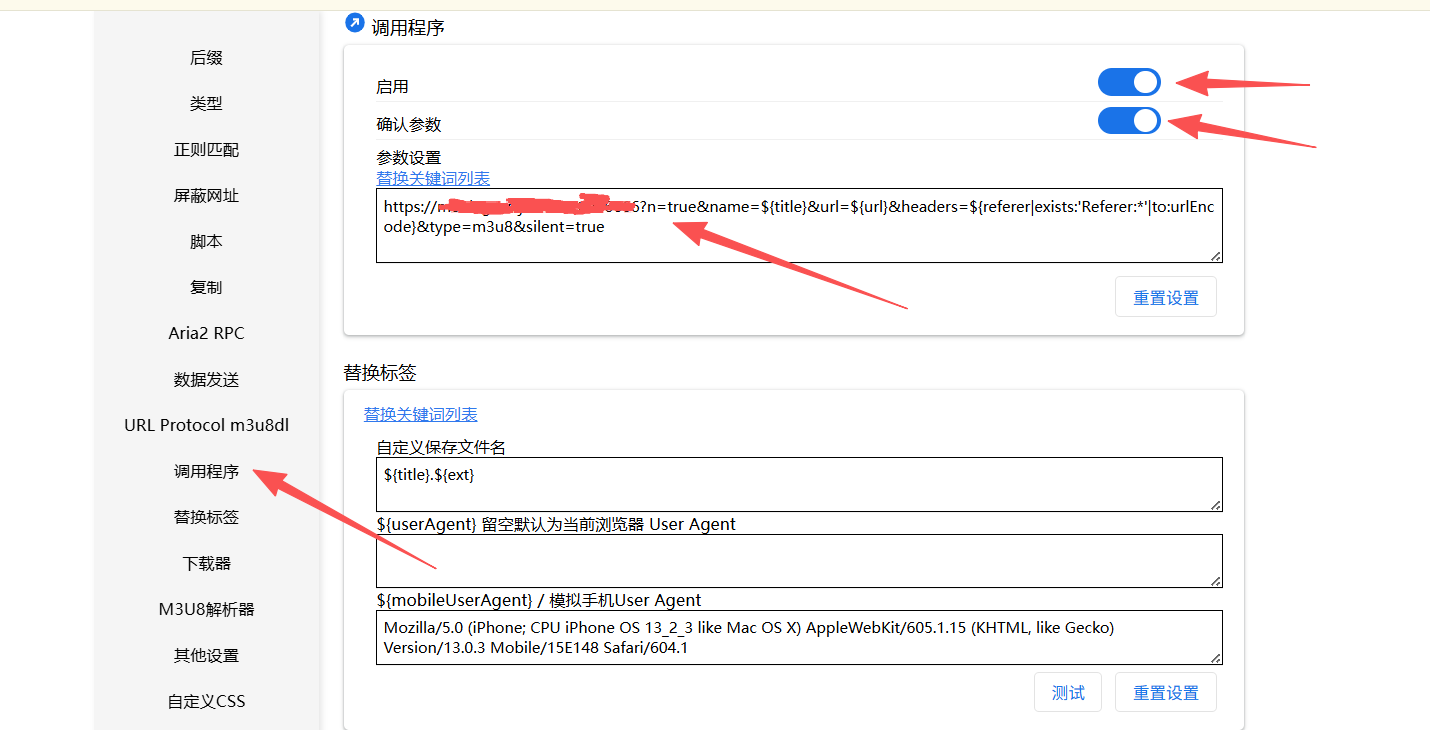Select URL Protocol m3u8dl in sidebar

pyautogui.click(x=206, y=425)
